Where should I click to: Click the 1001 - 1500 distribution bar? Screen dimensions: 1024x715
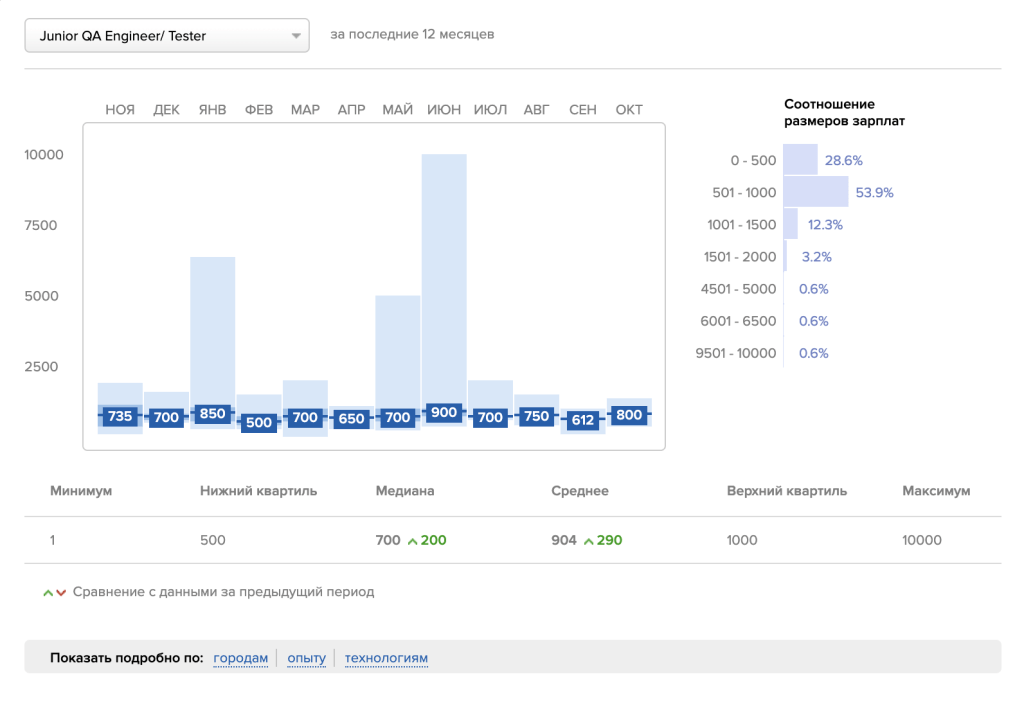tap(790, 224)
